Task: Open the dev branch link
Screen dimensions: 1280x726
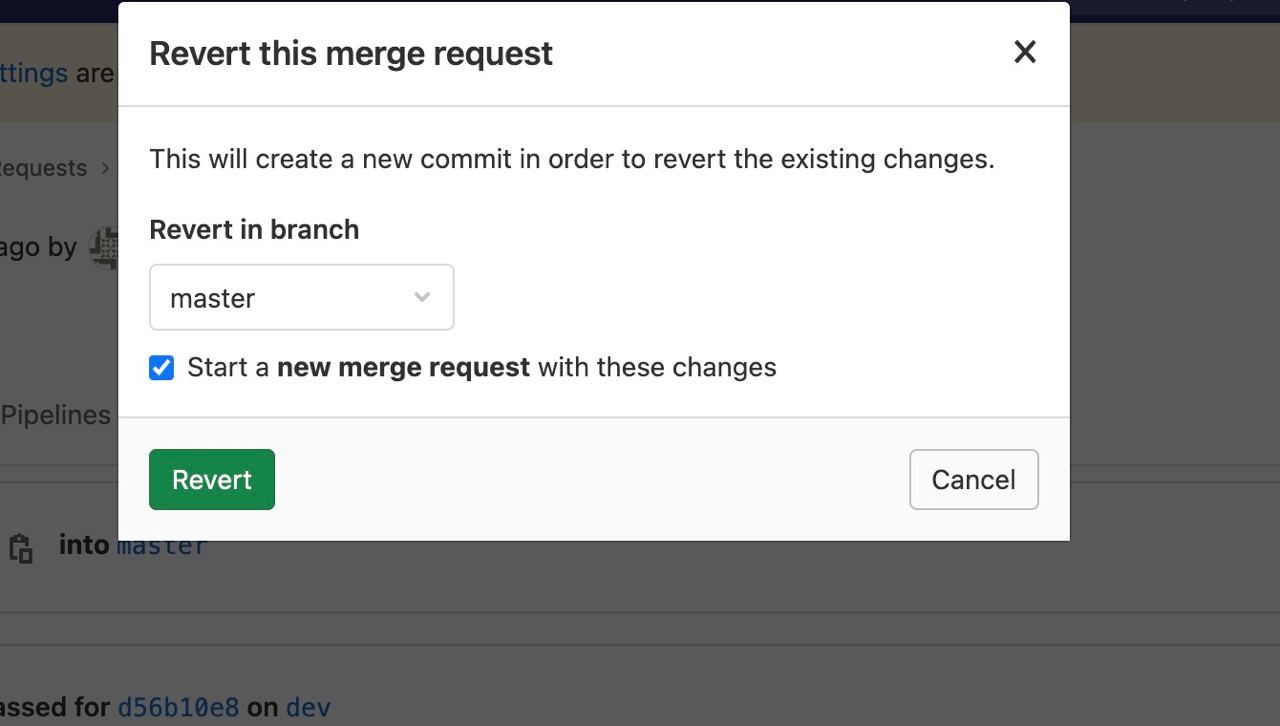Action: pyautogui.click(x=308, y=707)
